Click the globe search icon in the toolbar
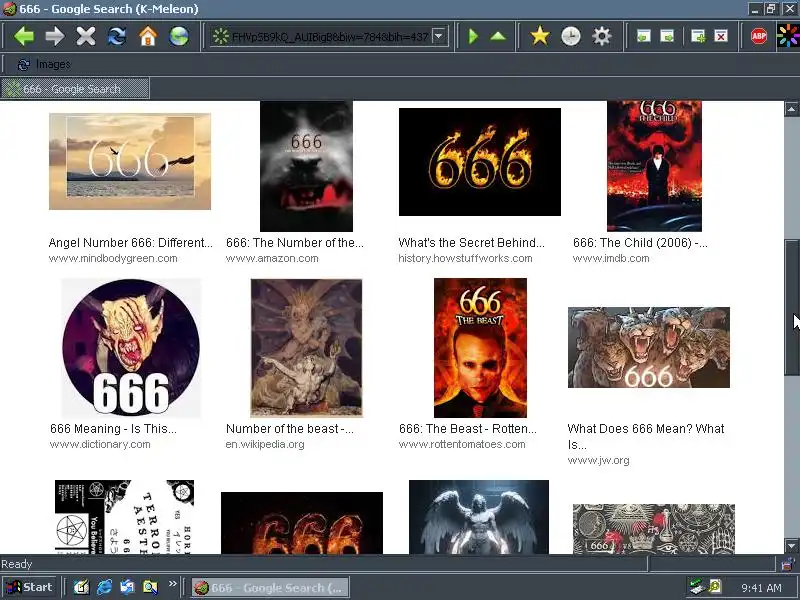Viewport: 800px width, 600px height. coord(179,36)
